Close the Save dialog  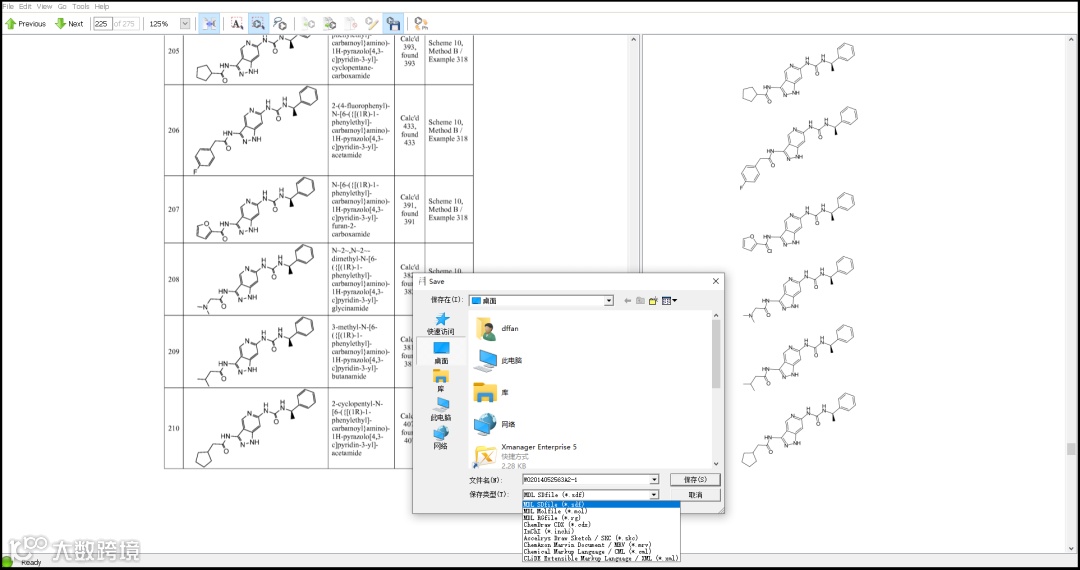(716, 281)
